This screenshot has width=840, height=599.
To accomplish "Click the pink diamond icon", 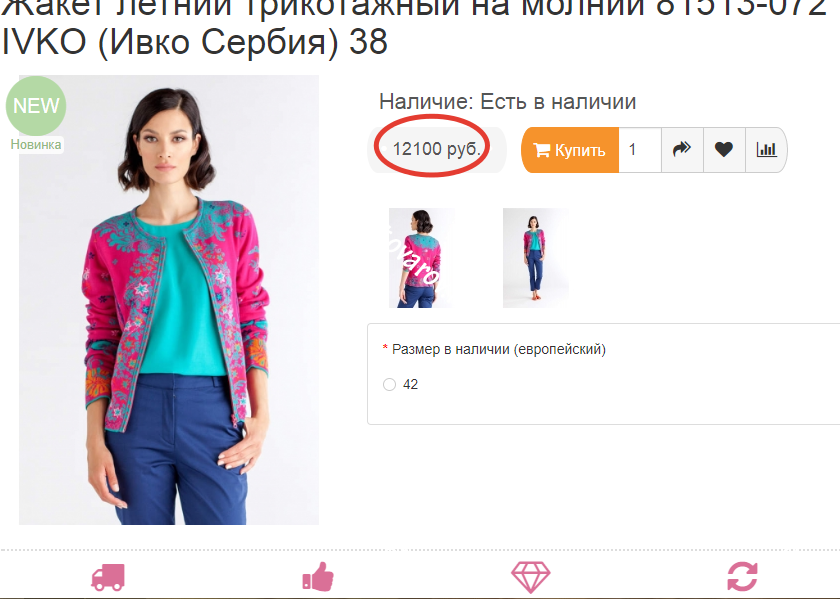I will pos(530,577).
